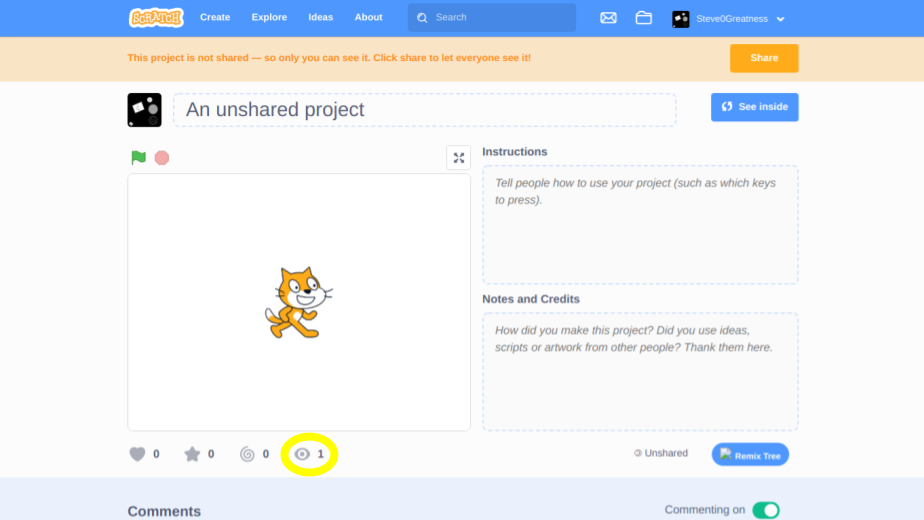The width and height of the screenshot is (924, 520).
Task: Go to Scratch home via logo
Action: pyautogui.click(x=156, y=18)
